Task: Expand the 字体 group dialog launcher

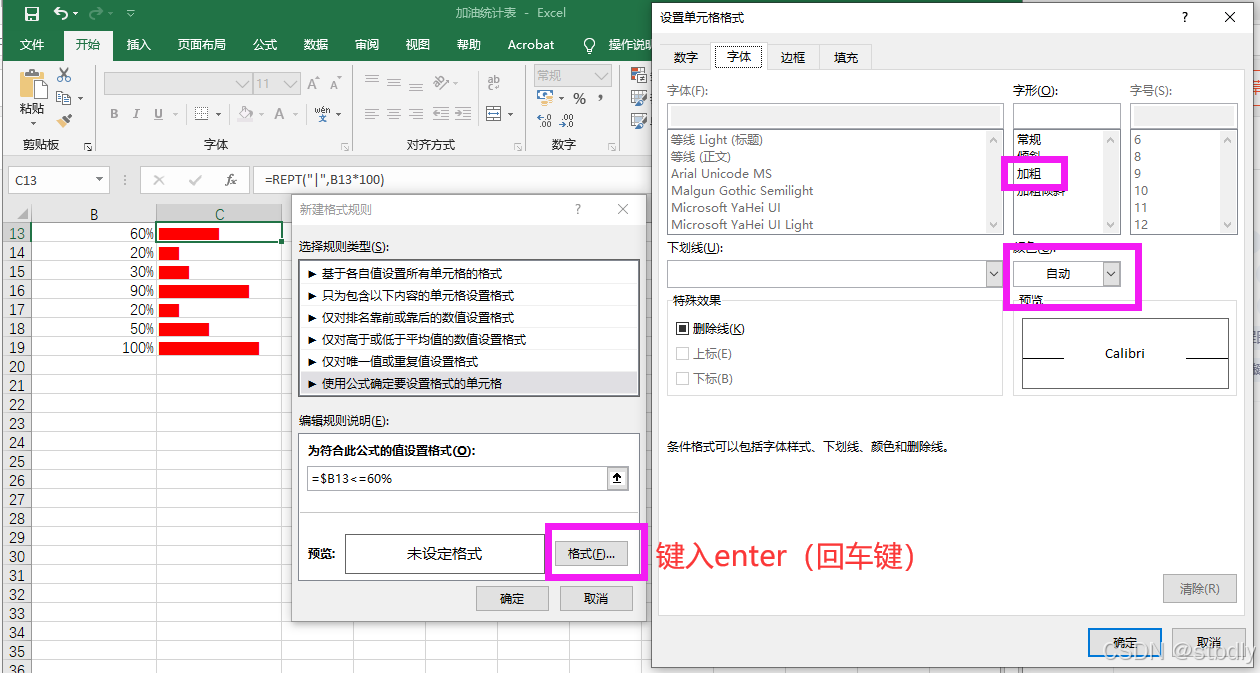Action: point(344,146)
